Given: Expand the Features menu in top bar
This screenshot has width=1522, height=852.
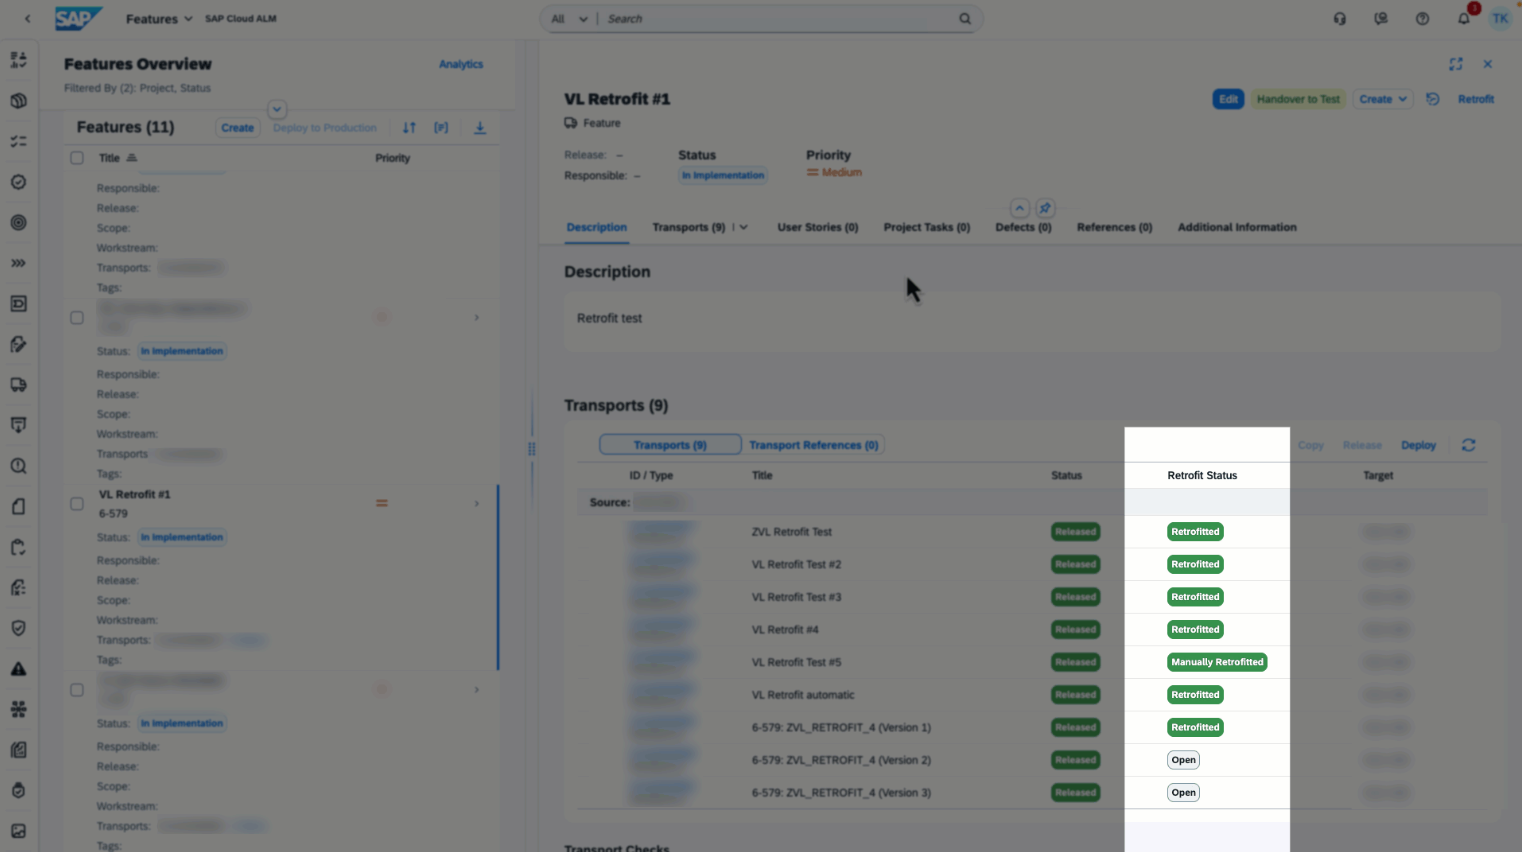Looking at the screenshot, I should [x=159, y=19].
